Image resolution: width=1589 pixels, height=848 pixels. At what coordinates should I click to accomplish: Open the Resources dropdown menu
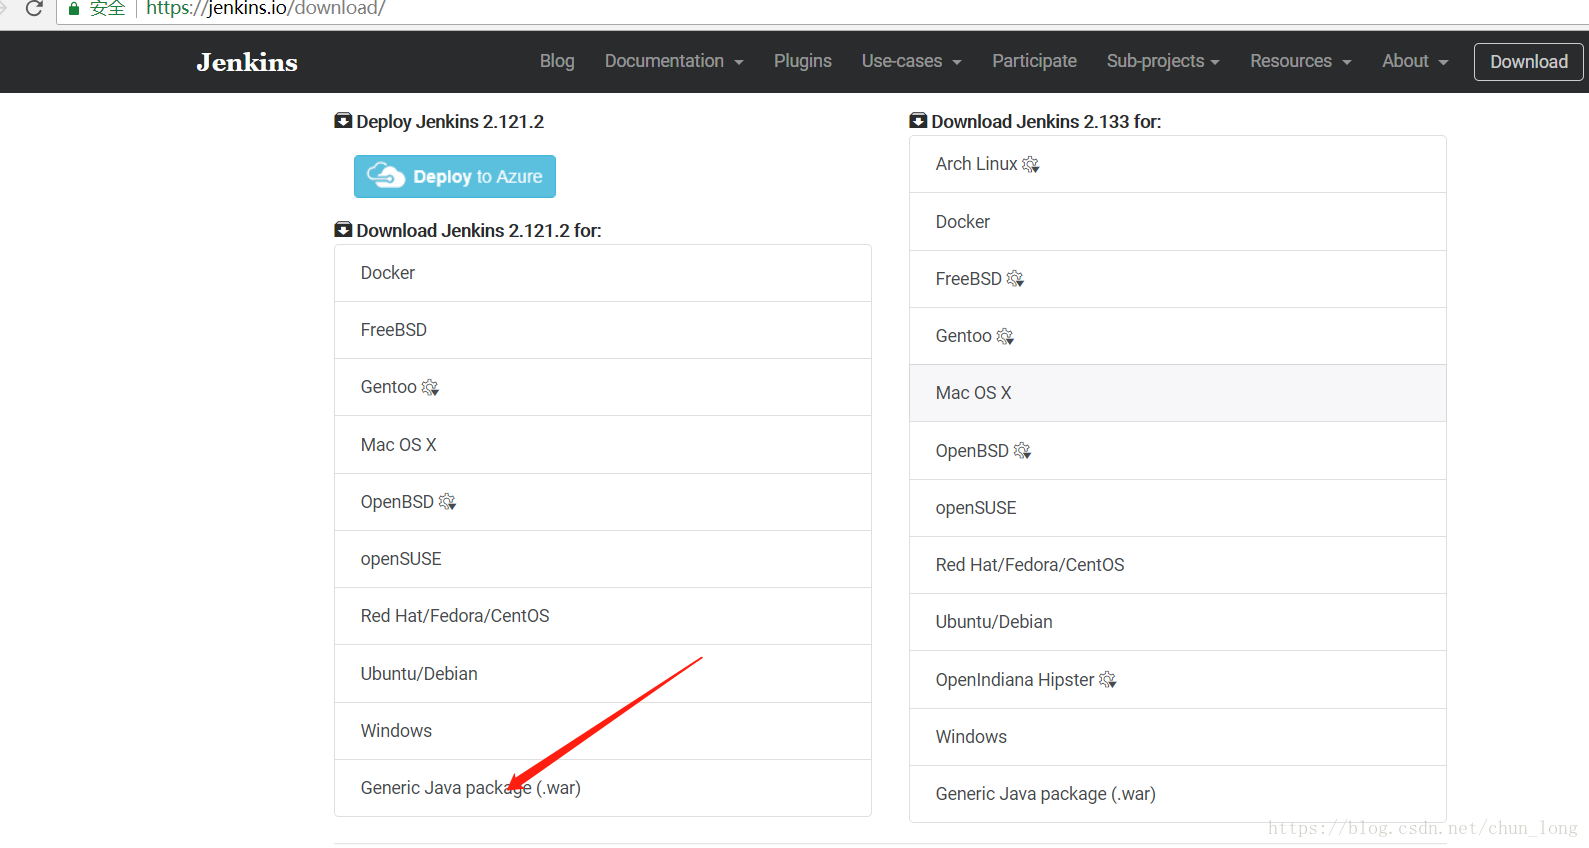coord(1300,61)
